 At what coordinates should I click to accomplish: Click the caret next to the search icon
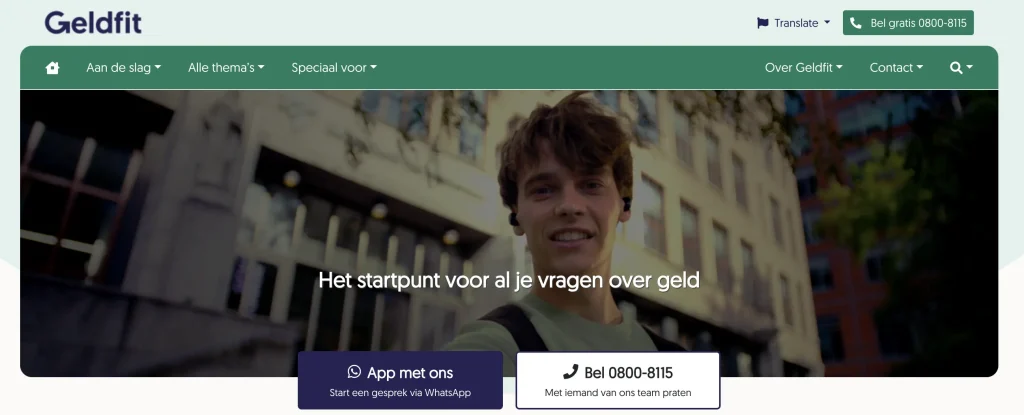(x=969, y=67)
